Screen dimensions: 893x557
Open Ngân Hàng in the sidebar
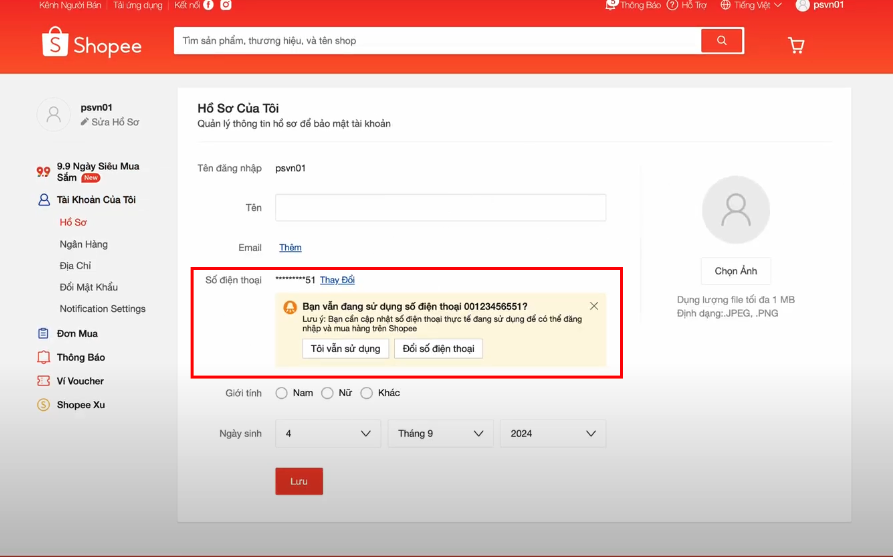pyautogui.click(x=84, y=244)
